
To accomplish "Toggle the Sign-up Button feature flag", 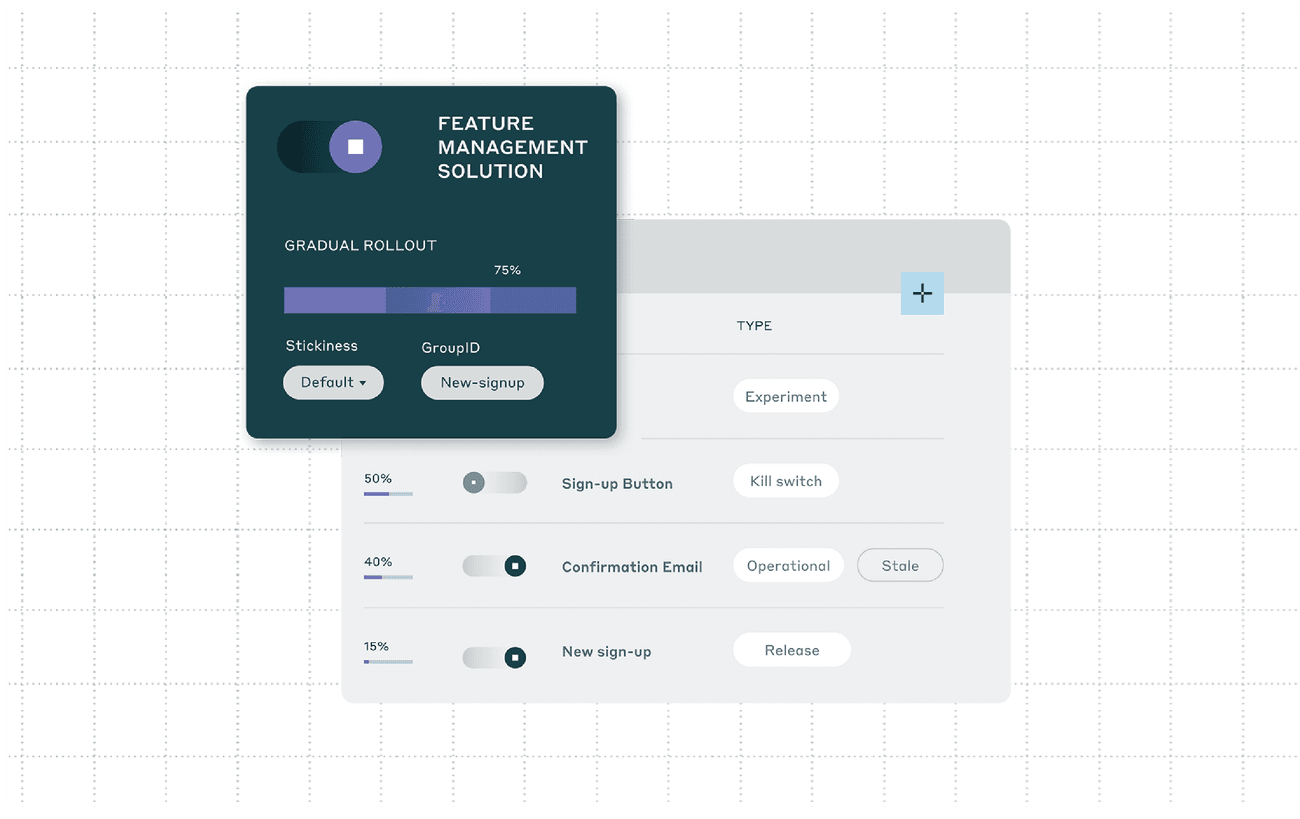I will [x=494, y=483].
